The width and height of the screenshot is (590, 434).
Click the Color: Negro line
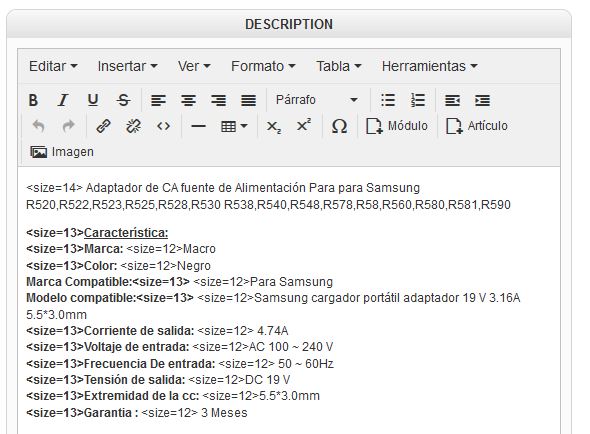click(x=118, y=266)
